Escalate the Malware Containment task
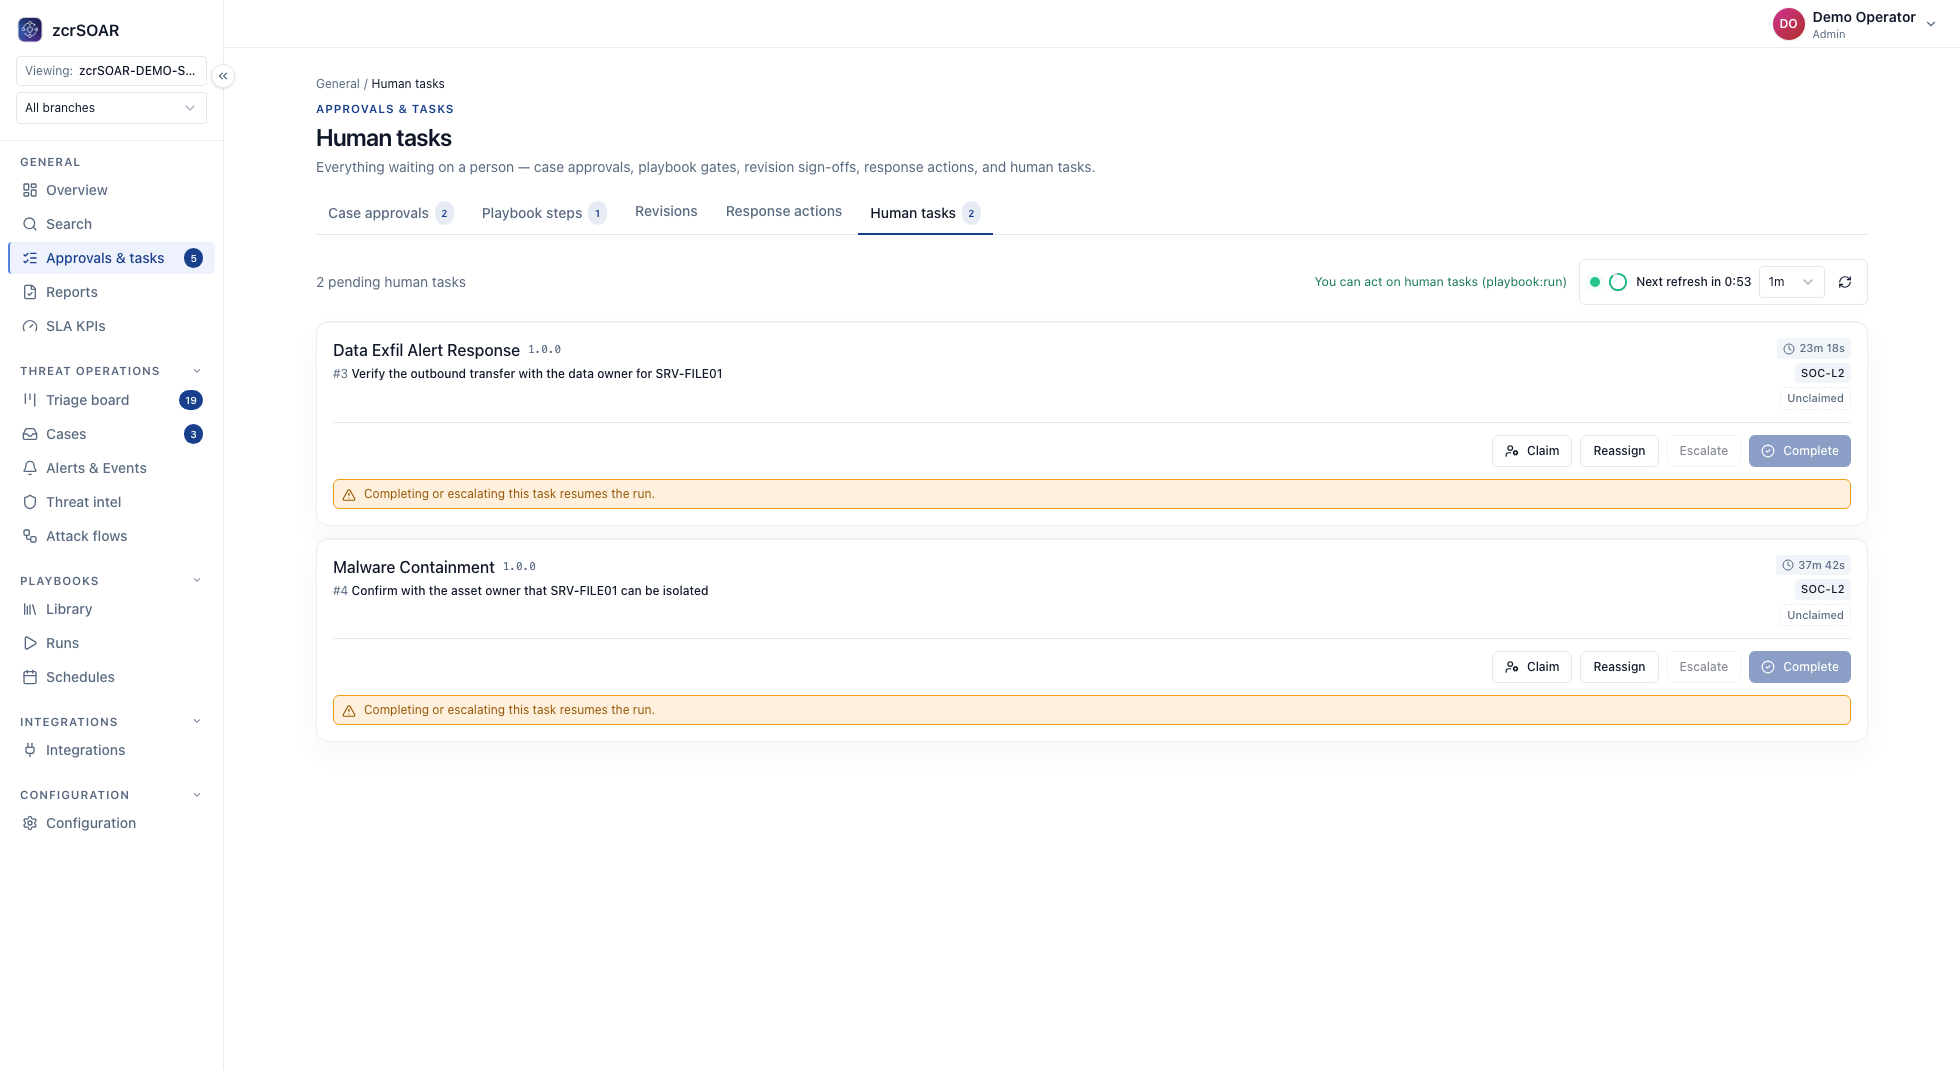 (1704, 667)
